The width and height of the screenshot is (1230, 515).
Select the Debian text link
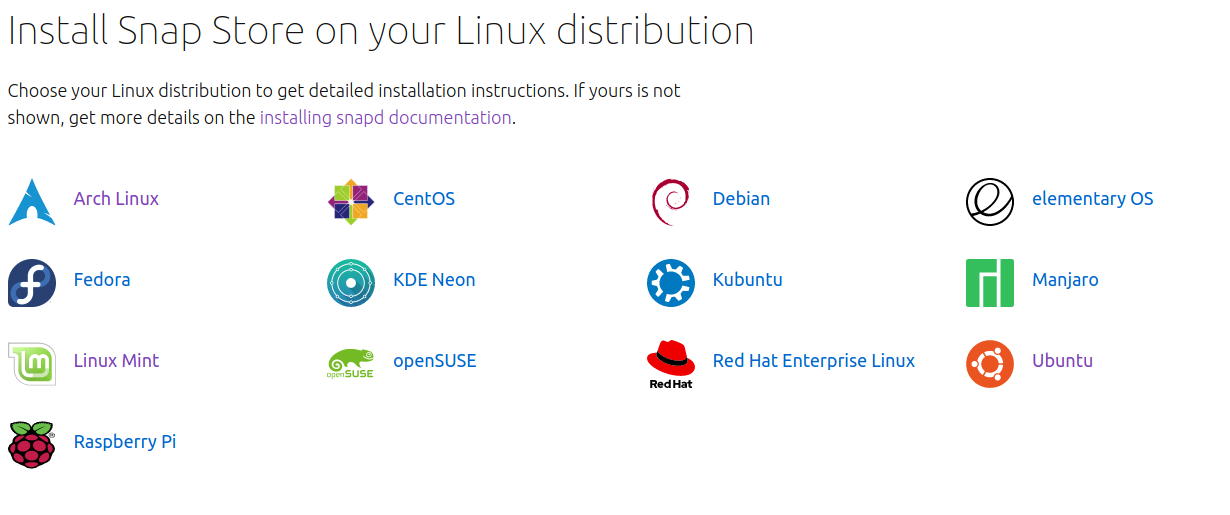pyautogui.click(x=741, y=199)
